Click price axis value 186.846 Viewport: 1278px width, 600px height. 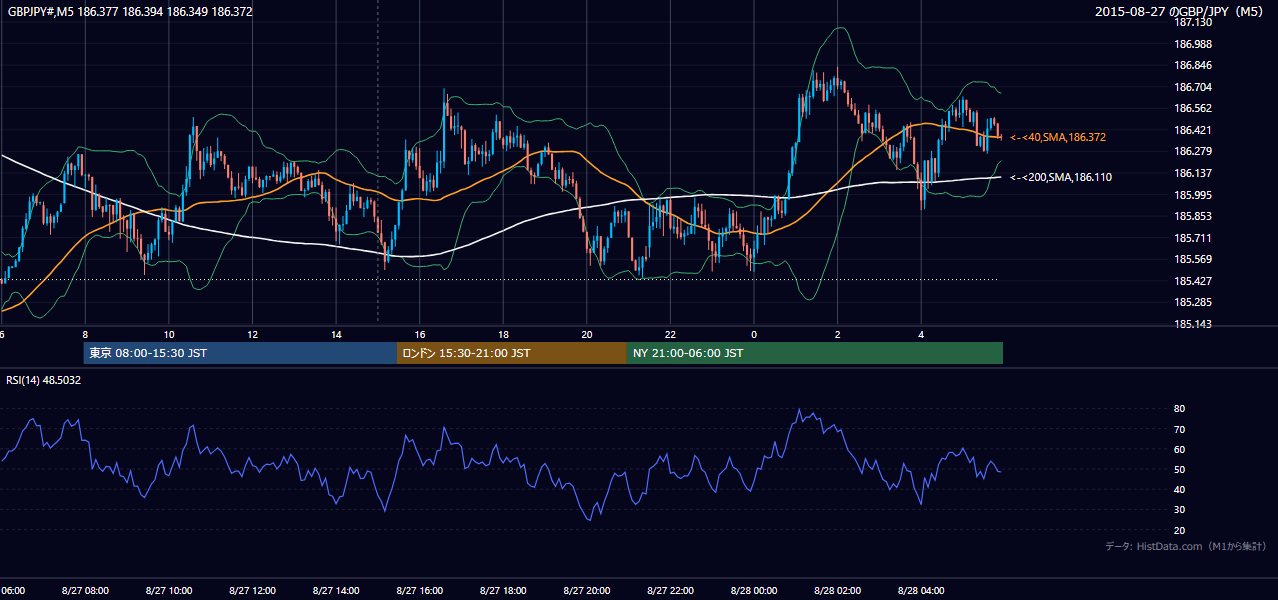1194,65
